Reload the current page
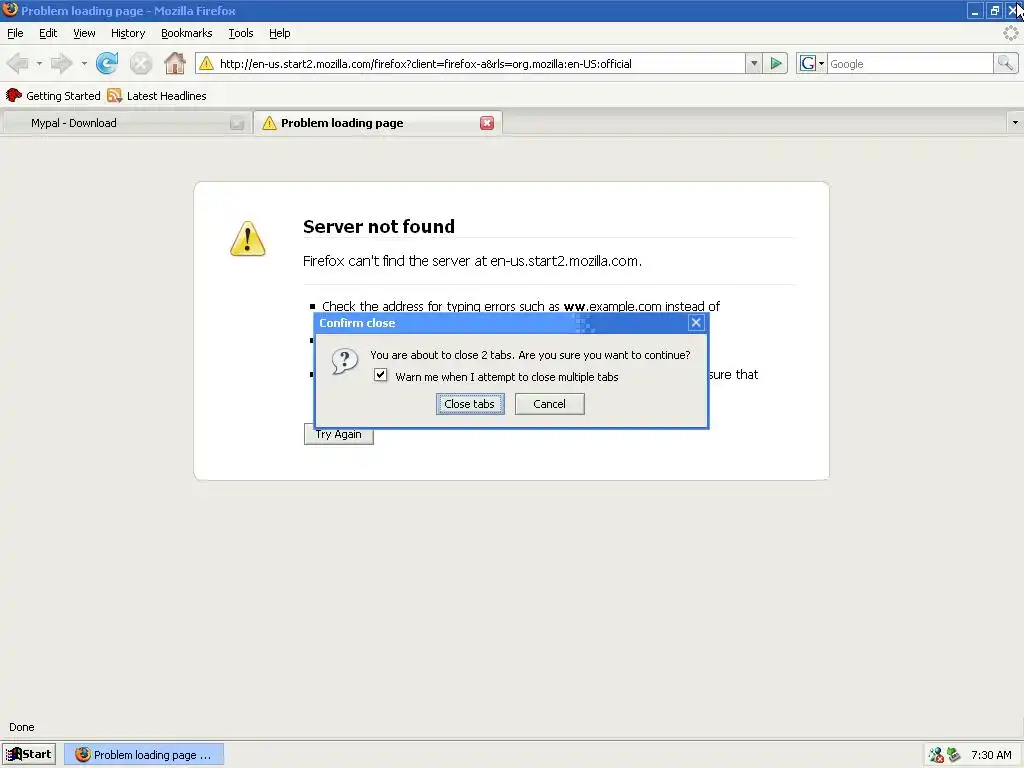This screenshot has width=1024, height=768. (x=107, y=63)
